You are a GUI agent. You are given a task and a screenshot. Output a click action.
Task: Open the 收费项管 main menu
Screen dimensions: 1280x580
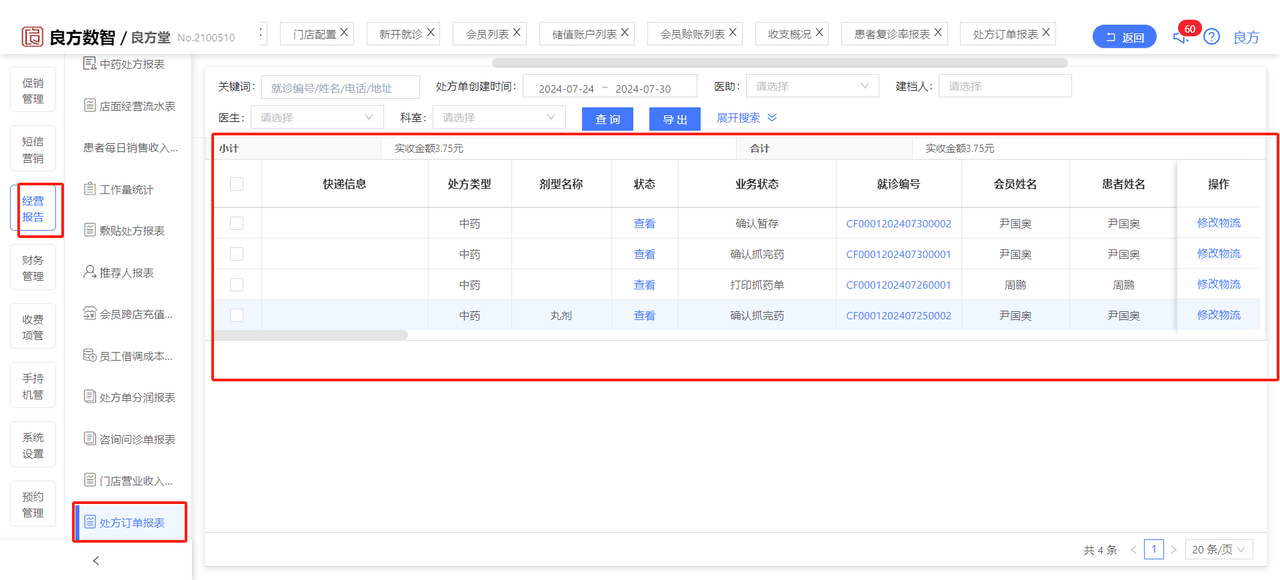click(x=33, y=327)
